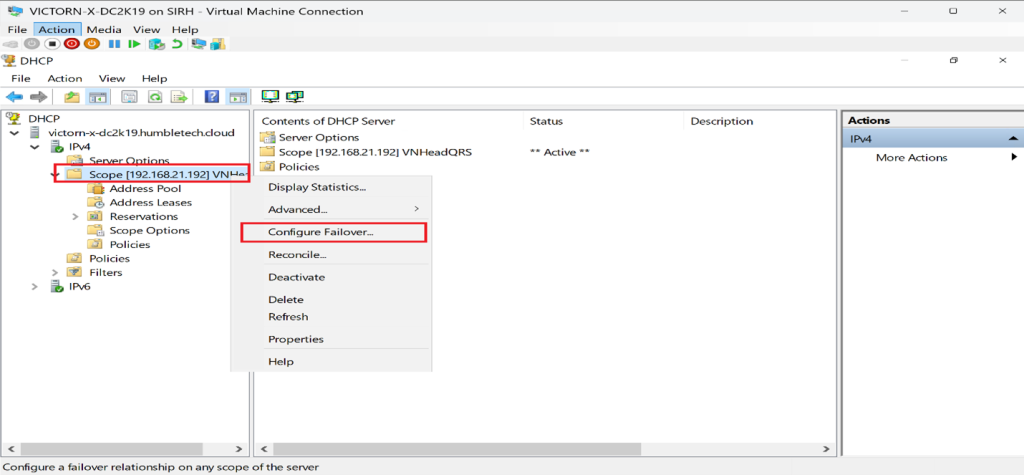Click the green Start/Resume VM icon

click(134, 44)
